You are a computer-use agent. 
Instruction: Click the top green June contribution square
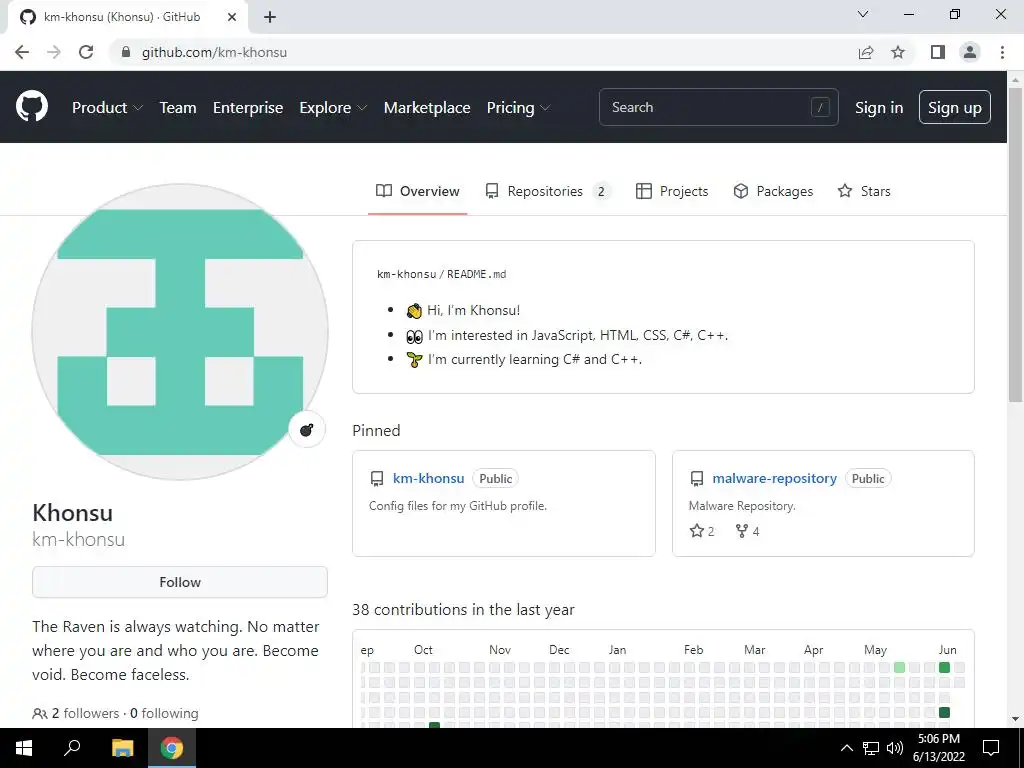point(944,667)
